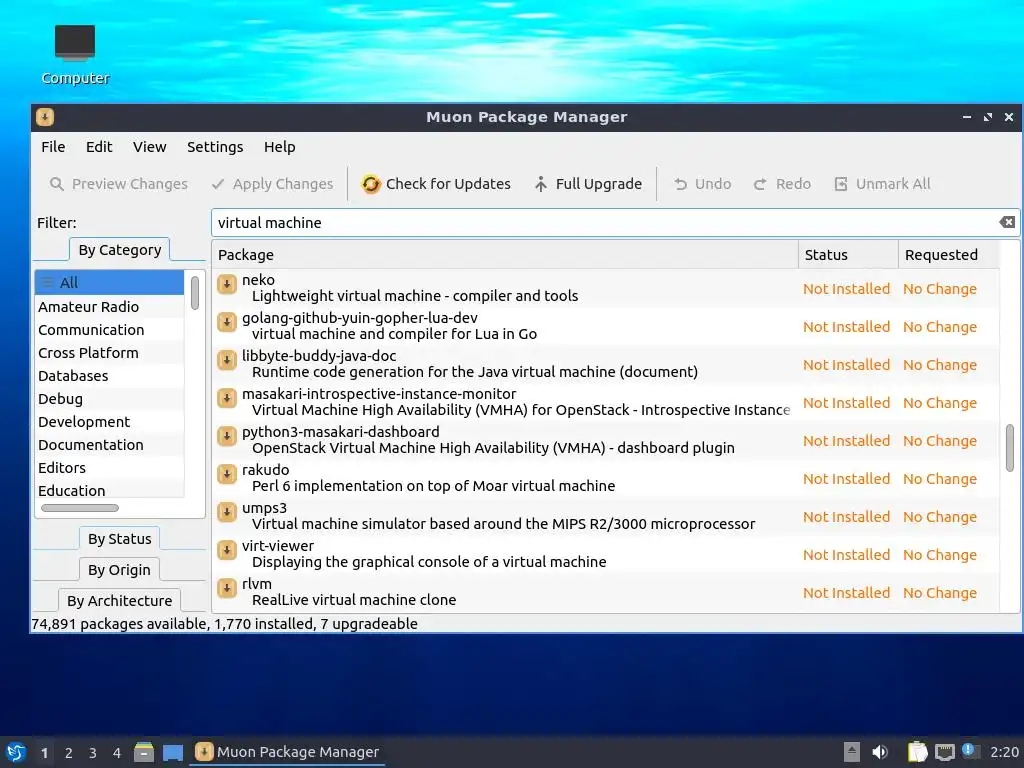Screen dimensions: 1024x768
Task: Open the volume control in the tray
Action: click(880, 752)
